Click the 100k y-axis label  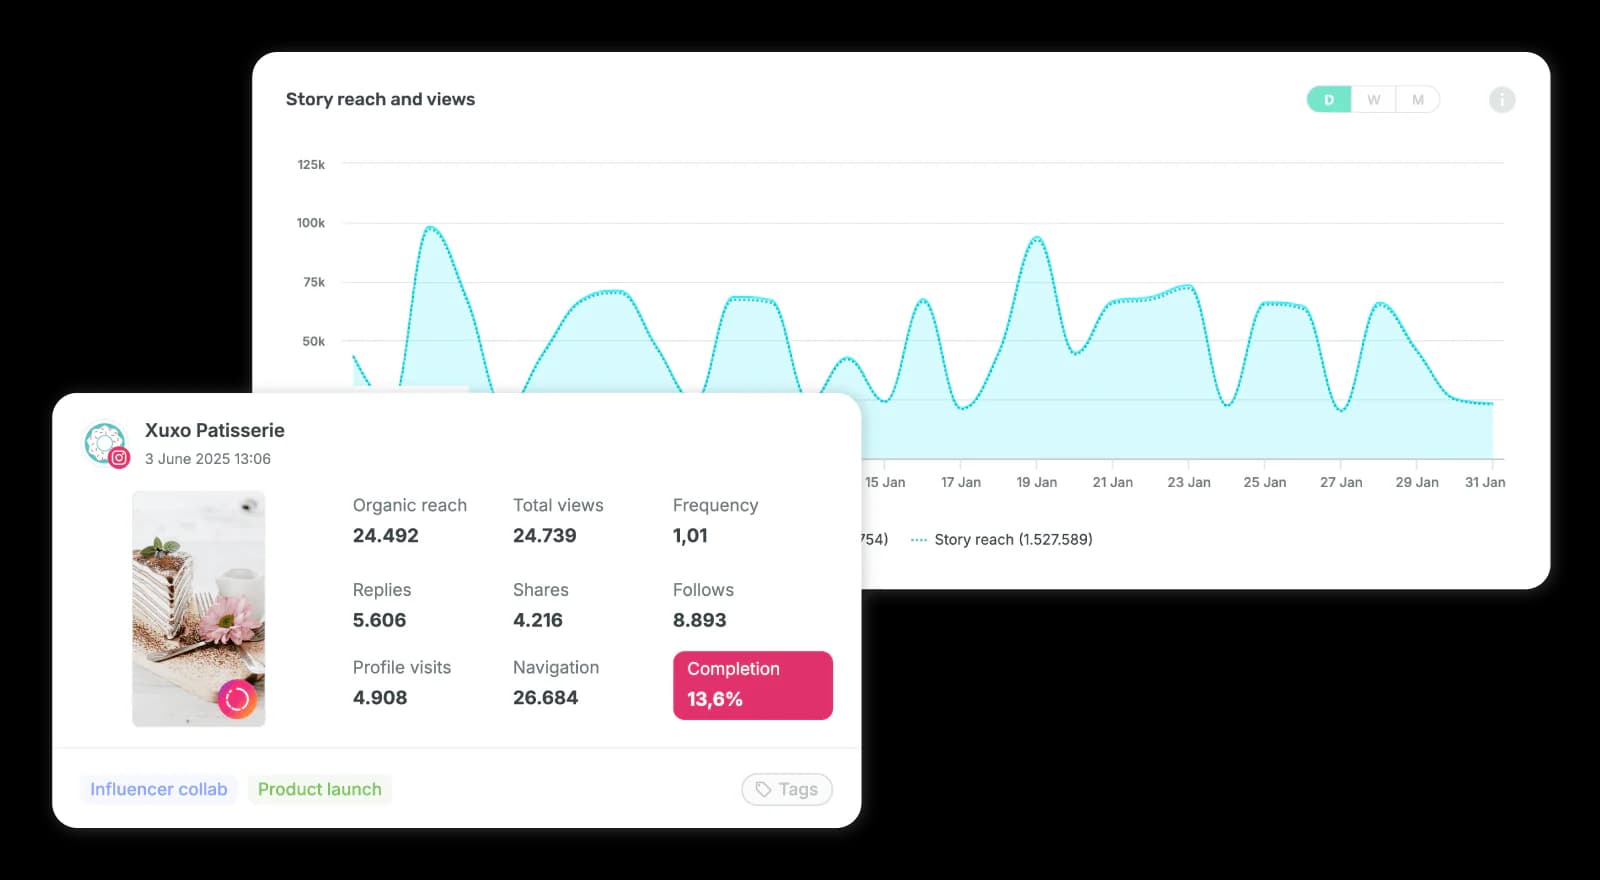(311, 223)
